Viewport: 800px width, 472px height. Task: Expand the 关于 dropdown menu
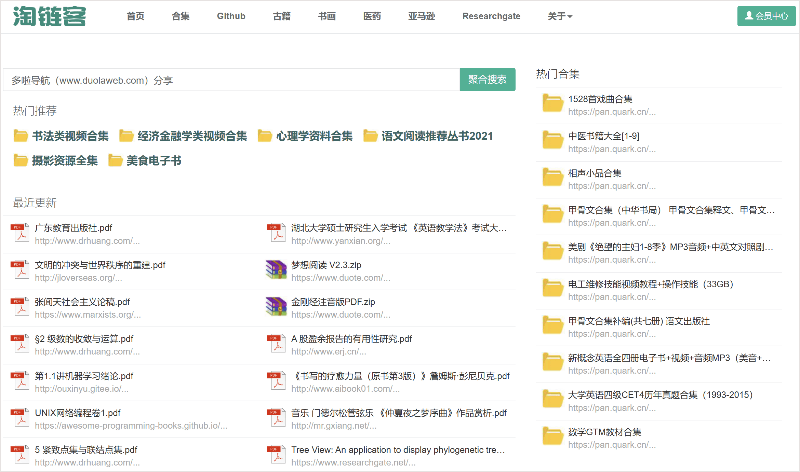560,16
